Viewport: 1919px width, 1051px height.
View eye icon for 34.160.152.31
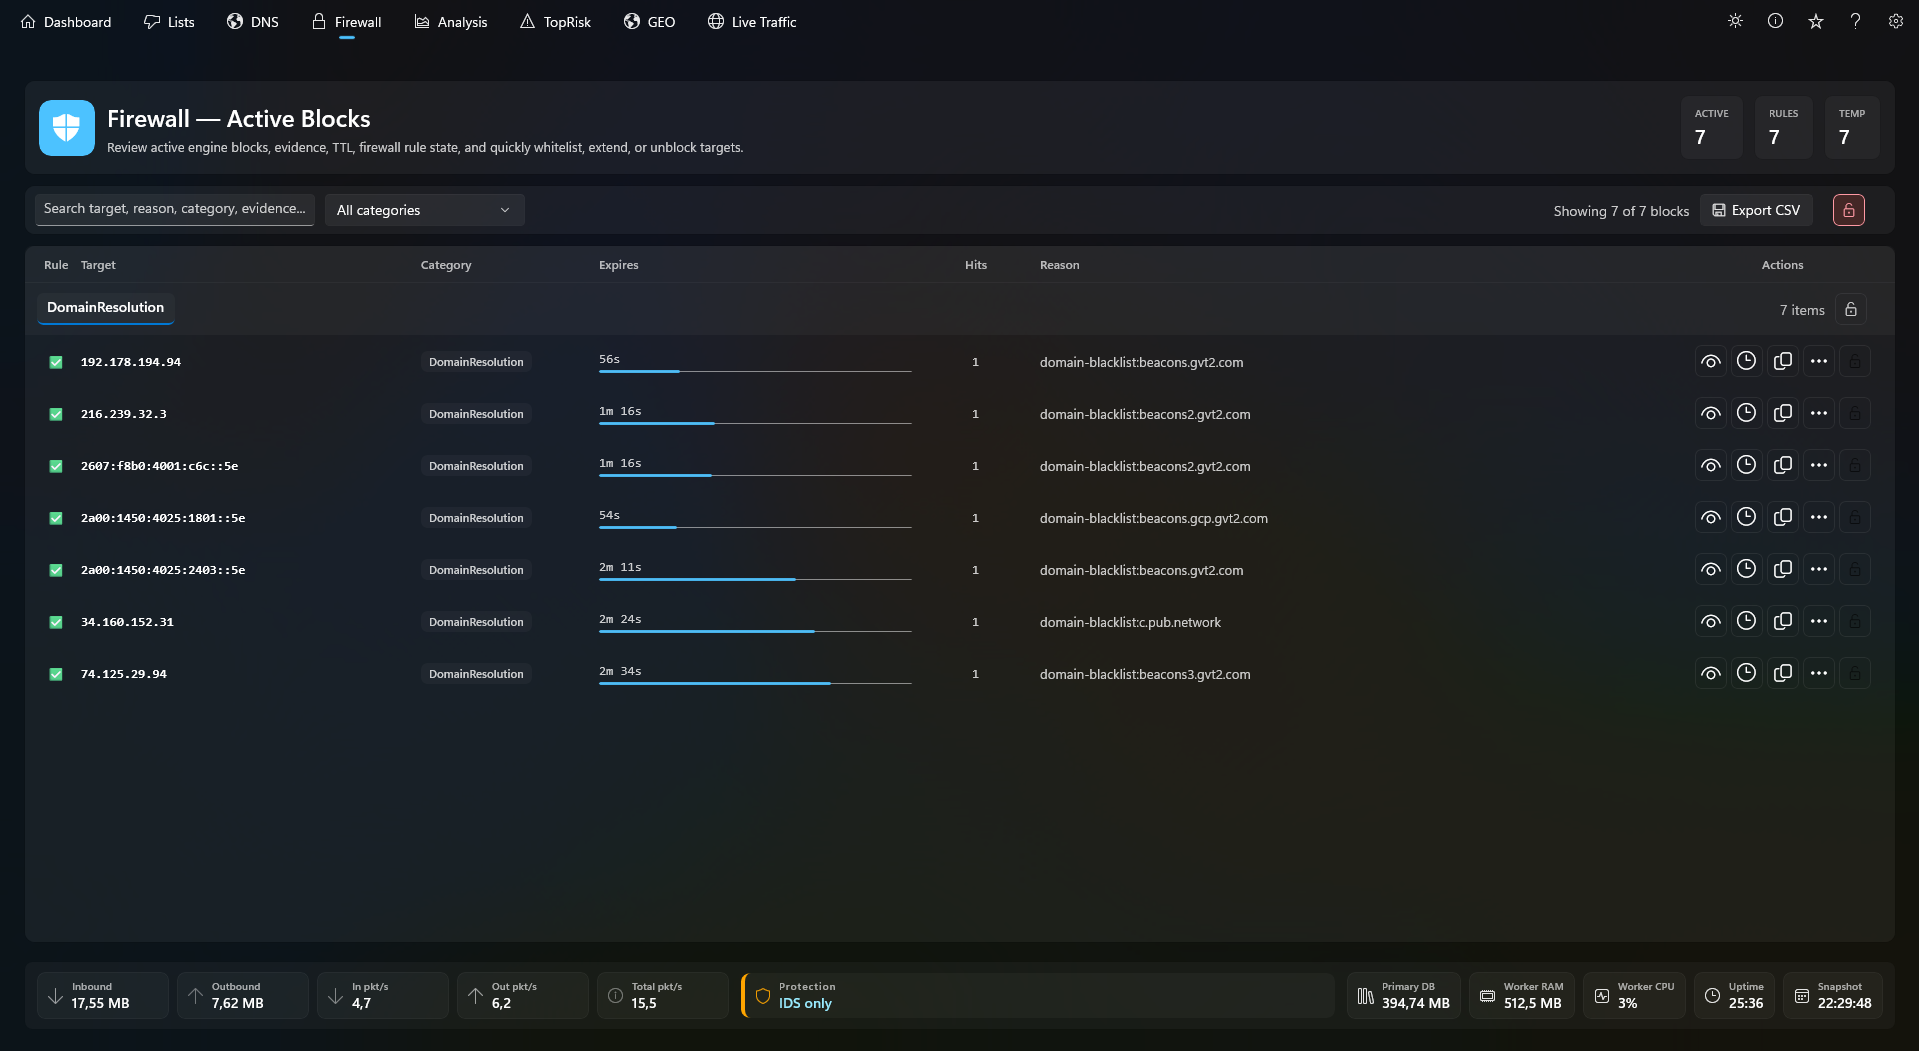click(x=1711, y=621)
